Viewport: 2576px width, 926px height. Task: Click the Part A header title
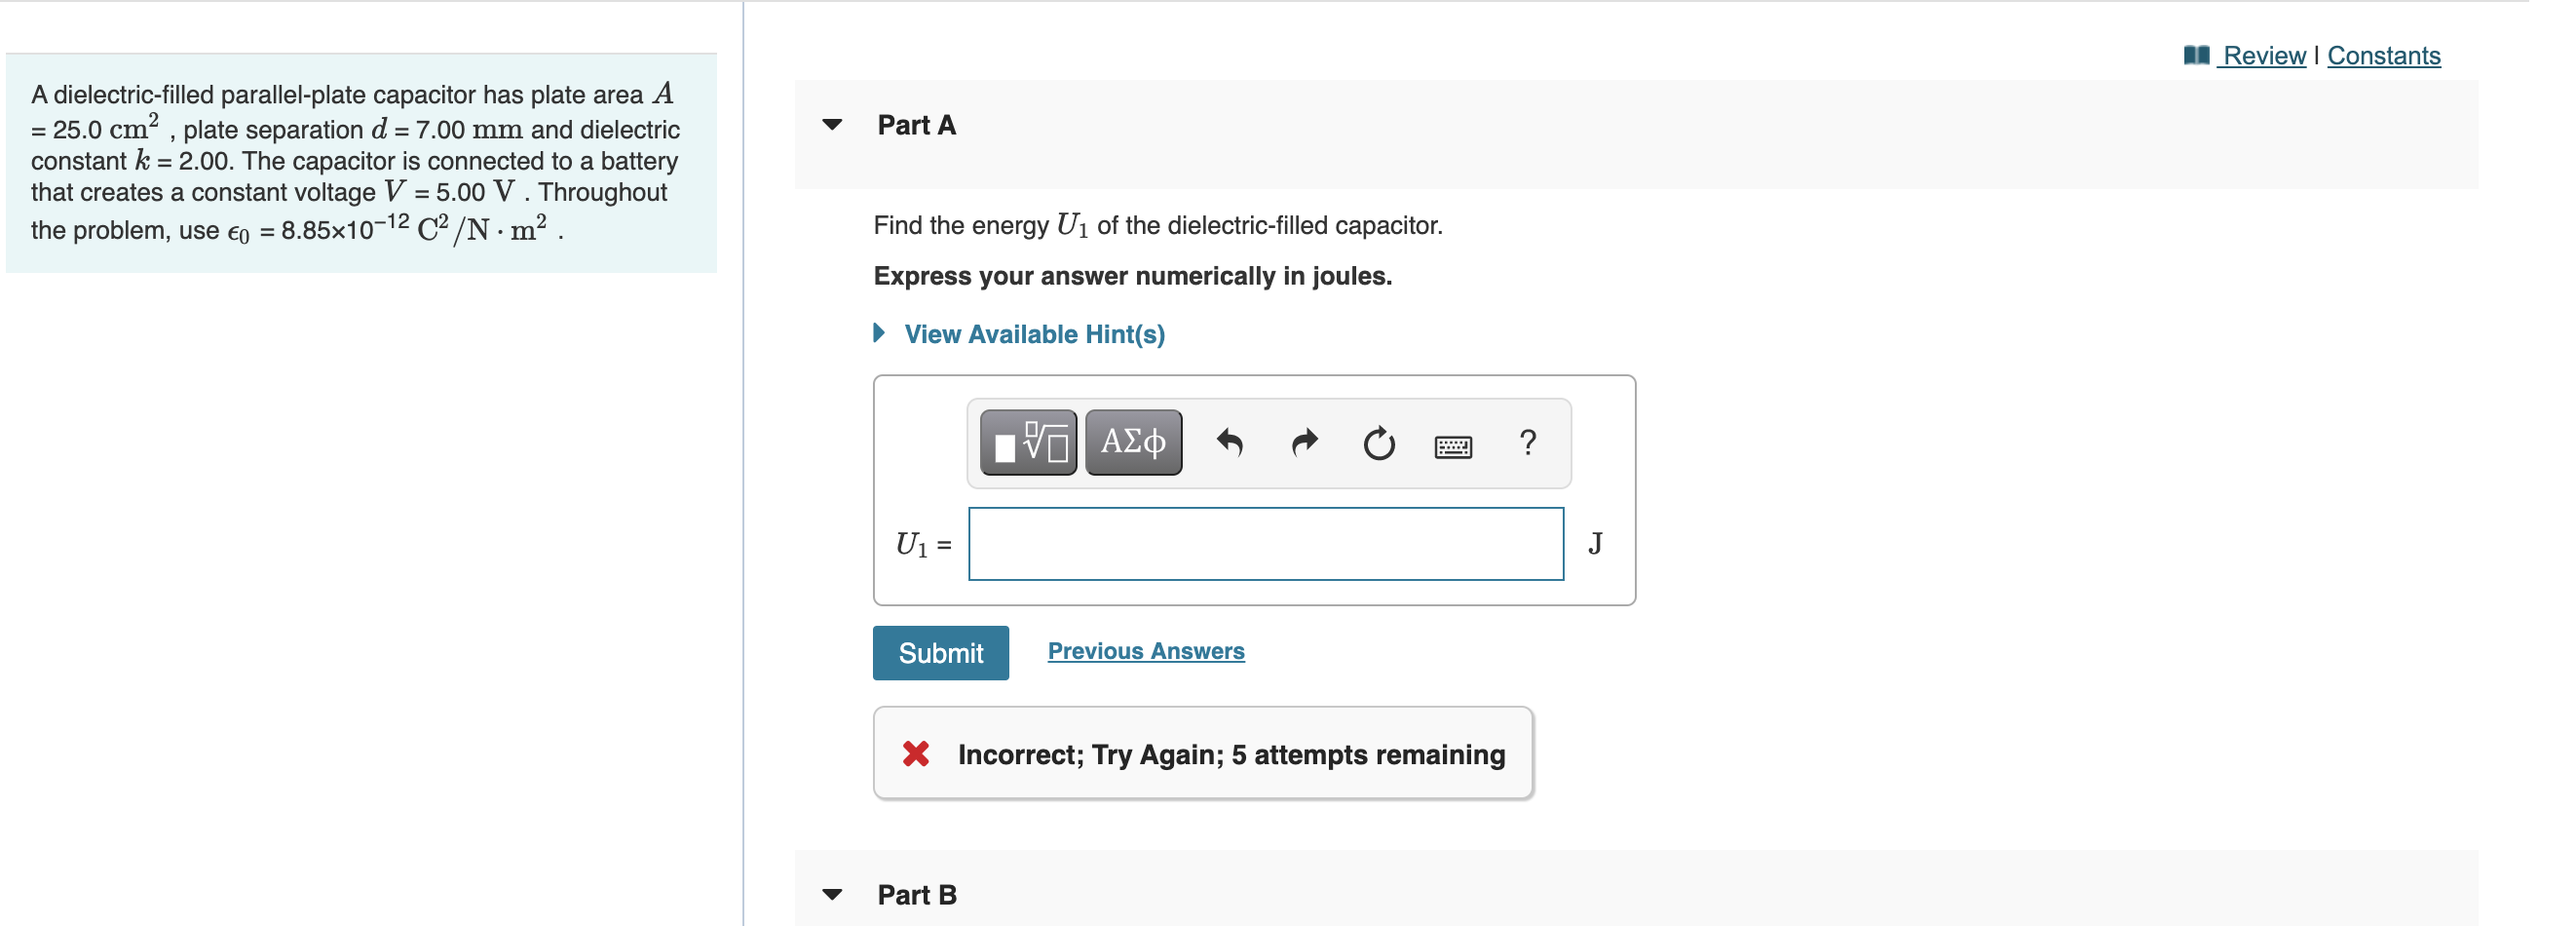coord(916,125)
